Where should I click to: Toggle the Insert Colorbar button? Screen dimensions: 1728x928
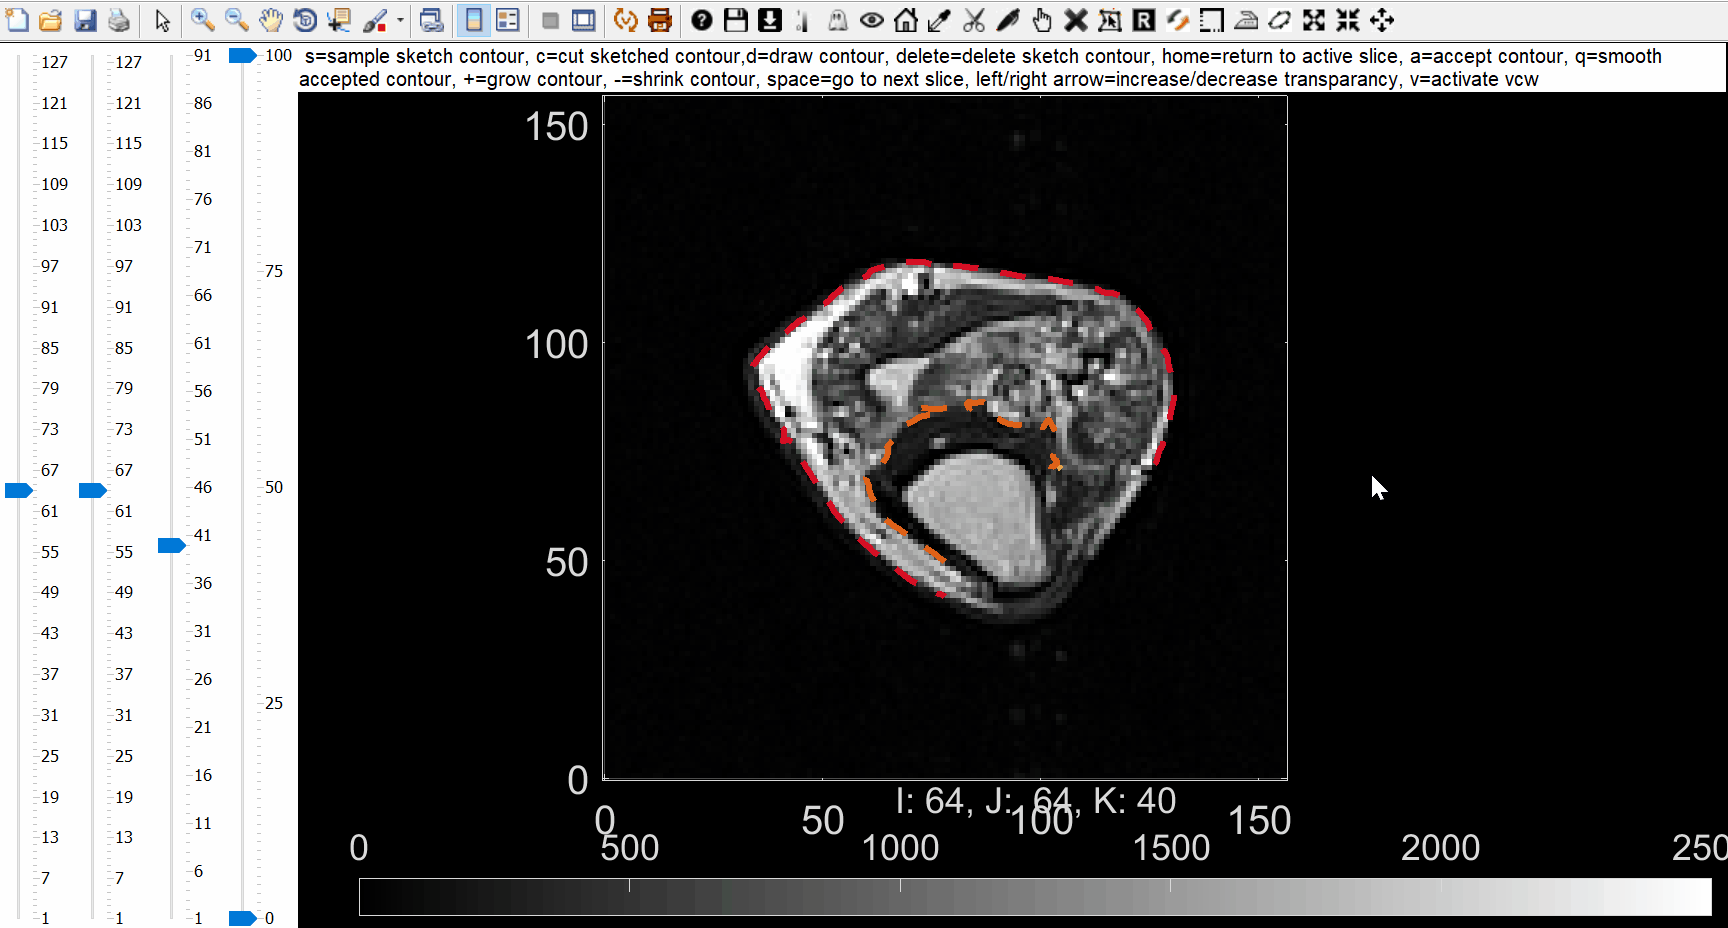[x=474, y=20]
